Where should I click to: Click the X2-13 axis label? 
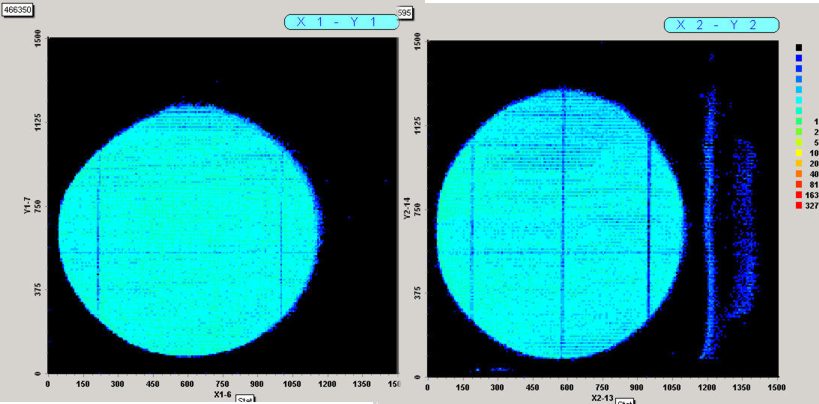602,396
